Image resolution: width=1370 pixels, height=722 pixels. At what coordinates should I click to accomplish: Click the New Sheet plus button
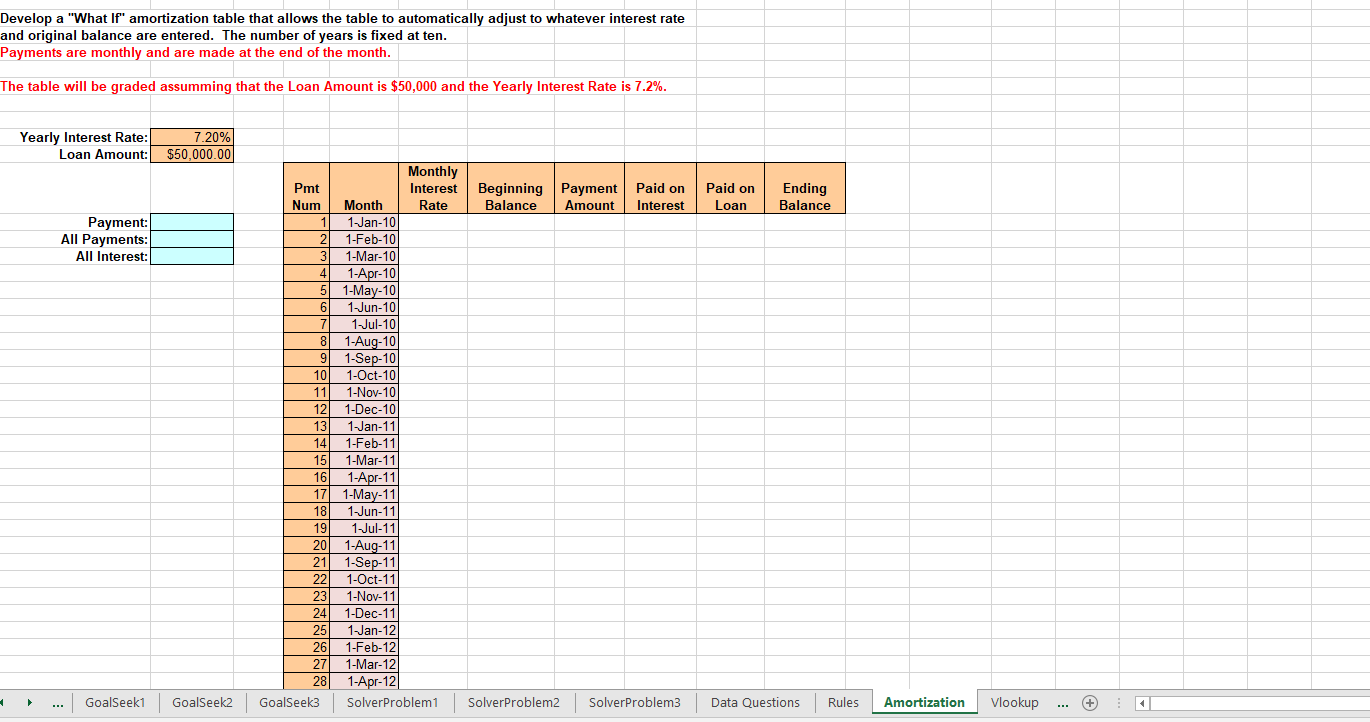point(1090,703)
